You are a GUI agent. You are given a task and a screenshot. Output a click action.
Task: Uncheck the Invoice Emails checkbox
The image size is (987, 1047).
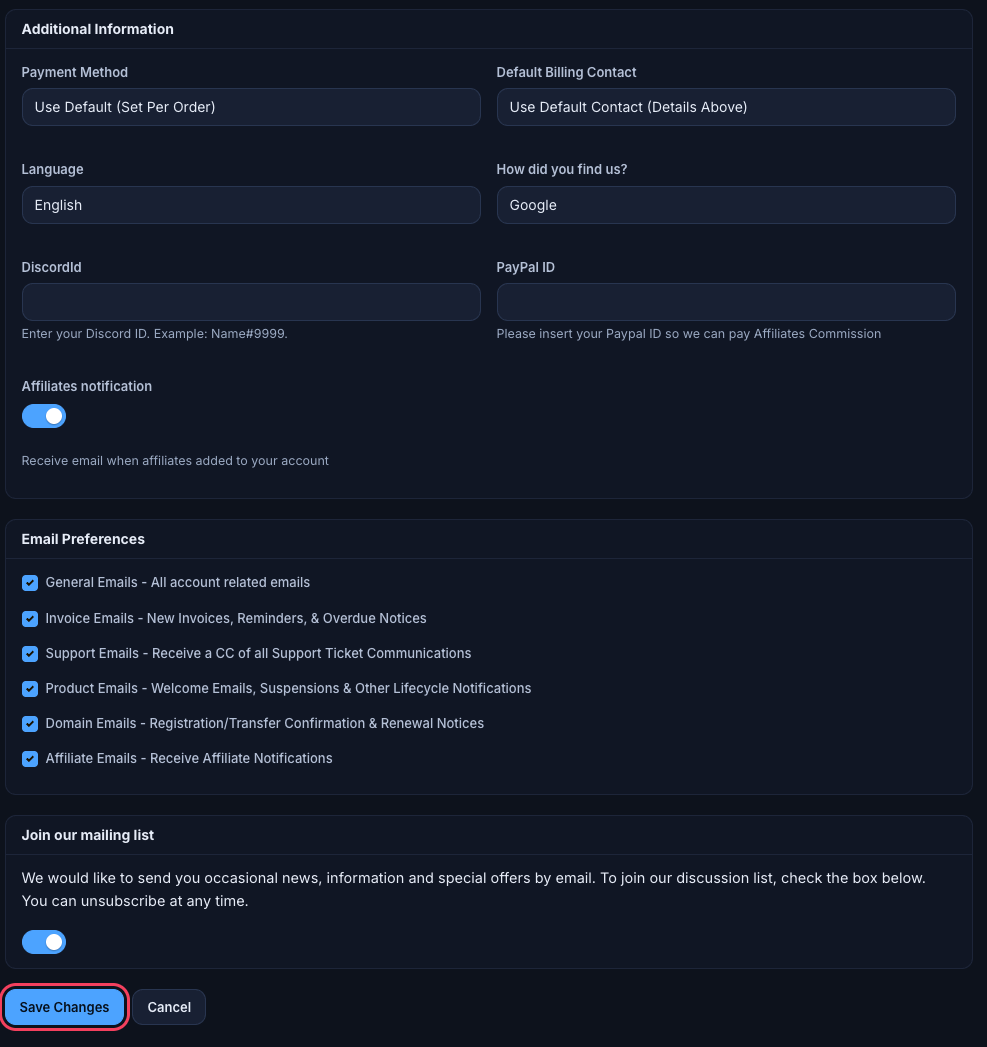[x=30, y=619]
